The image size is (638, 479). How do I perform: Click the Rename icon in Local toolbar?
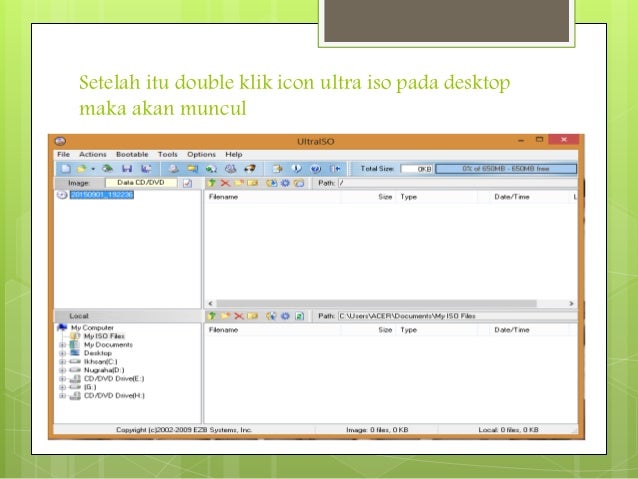pos(253,316)
